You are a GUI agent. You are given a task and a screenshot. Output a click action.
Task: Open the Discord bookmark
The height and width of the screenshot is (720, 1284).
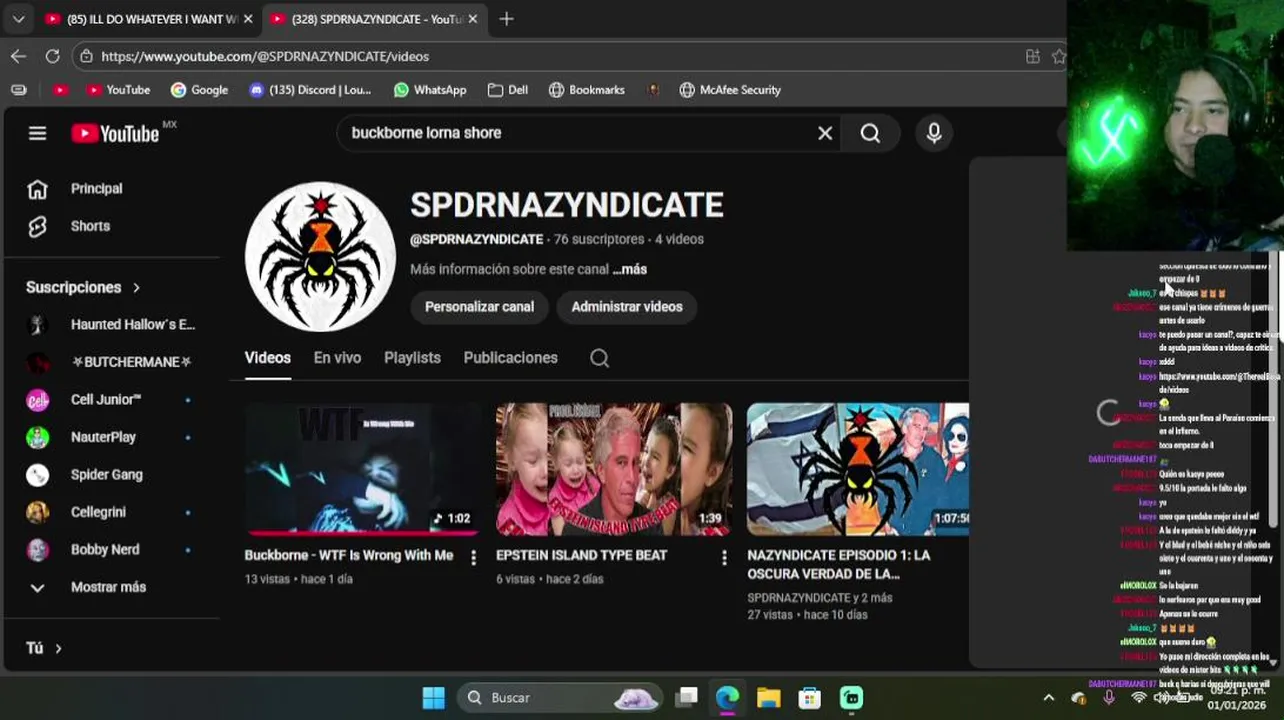tap(310, 90)
